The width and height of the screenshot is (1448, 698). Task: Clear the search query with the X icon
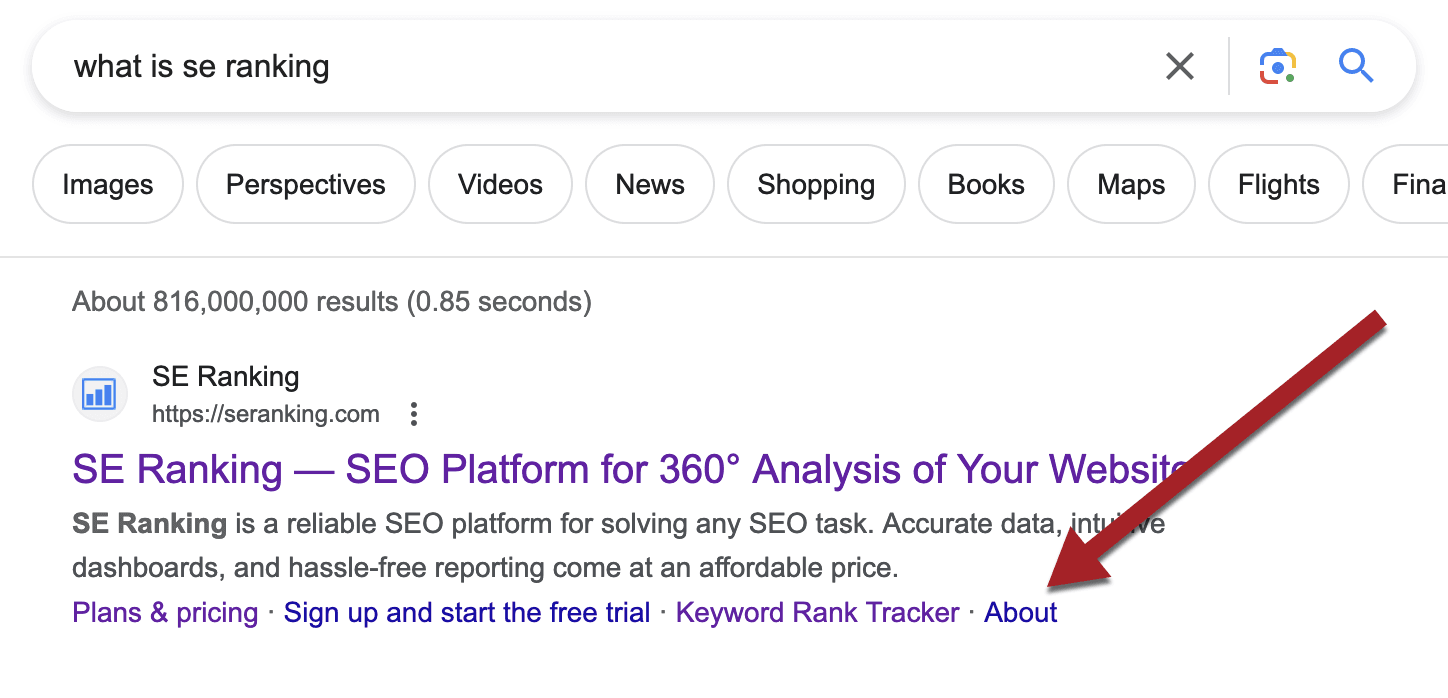click(x=1180, y=66)
